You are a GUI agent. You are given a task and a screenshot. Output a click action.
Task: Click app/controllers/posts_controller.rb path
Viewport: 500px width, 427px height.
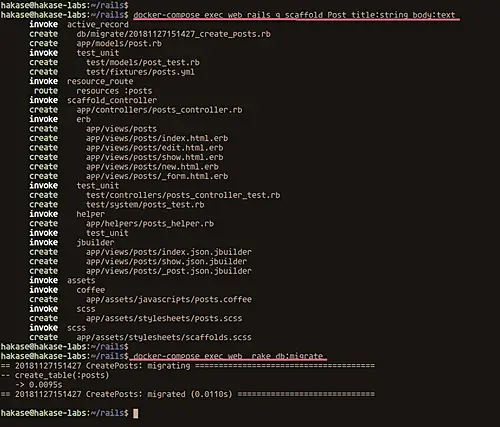159,110
